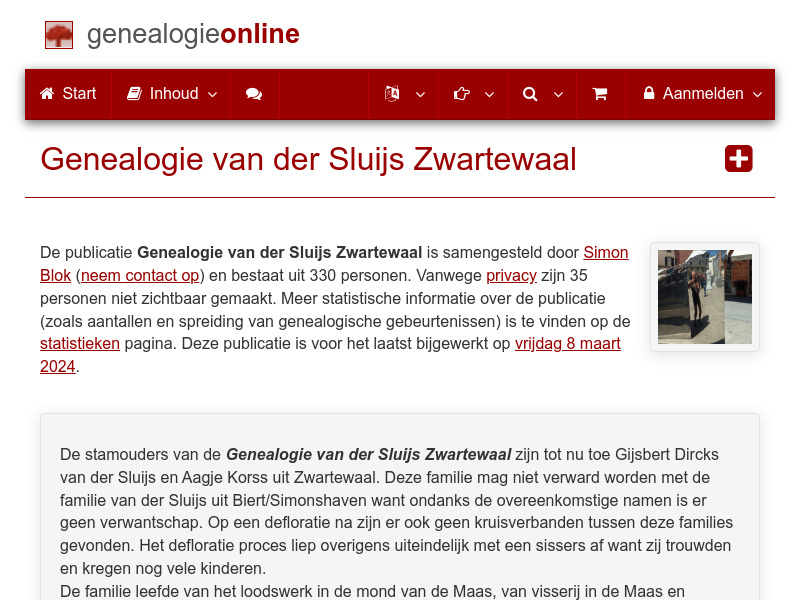Viewport: 800px width, 600px height.
Task: Select the pointing hand recommendation icon
Action: click(460, 93)
